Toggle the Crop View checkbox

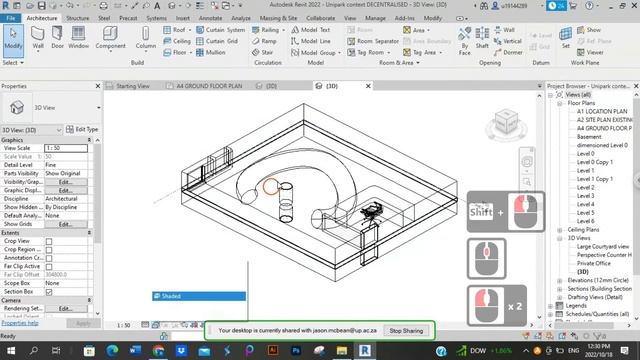49,242
